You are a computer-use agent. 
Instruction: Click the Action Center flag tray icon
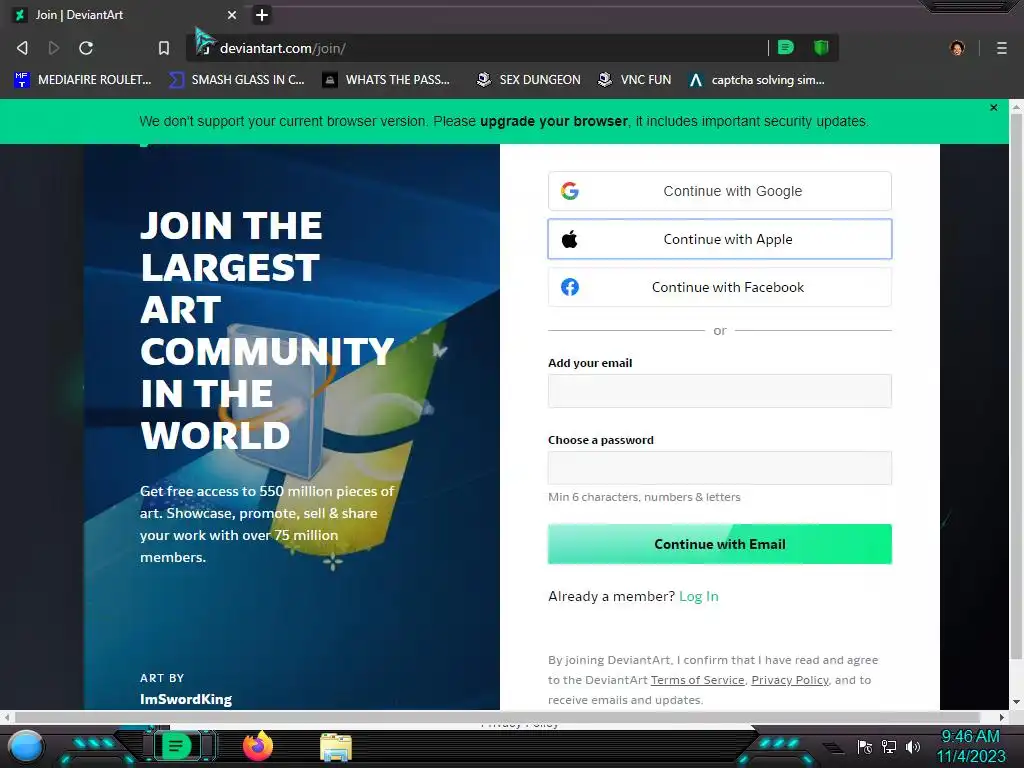pyautogui.click(x=865, y=747)
